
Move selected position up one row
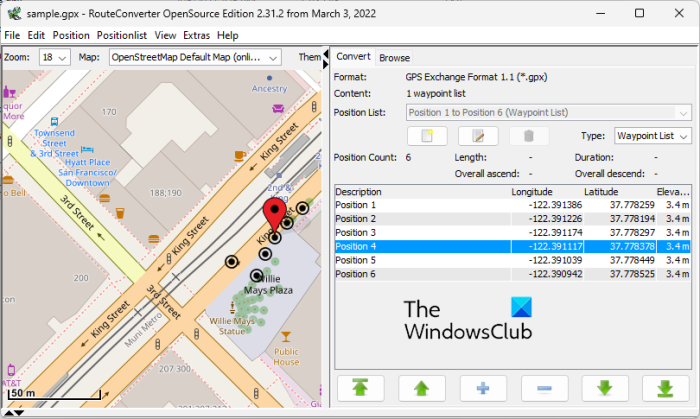click(422, 389)
